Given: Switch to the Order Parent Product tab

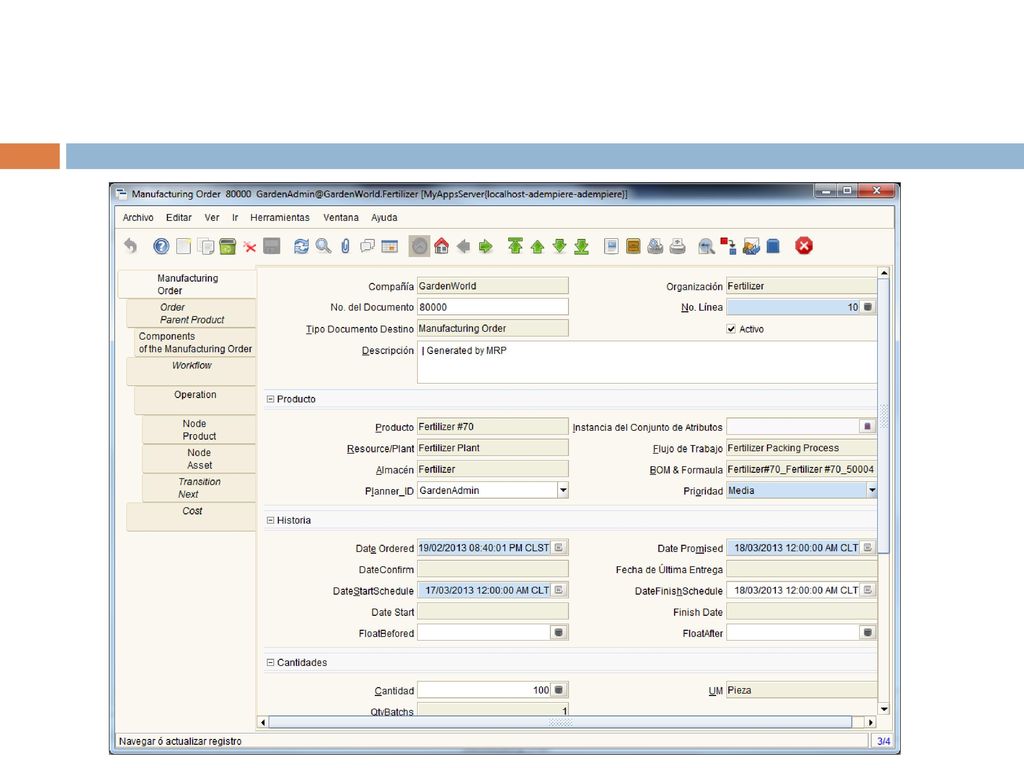Looking at the screenshot, I should [191, 313].
